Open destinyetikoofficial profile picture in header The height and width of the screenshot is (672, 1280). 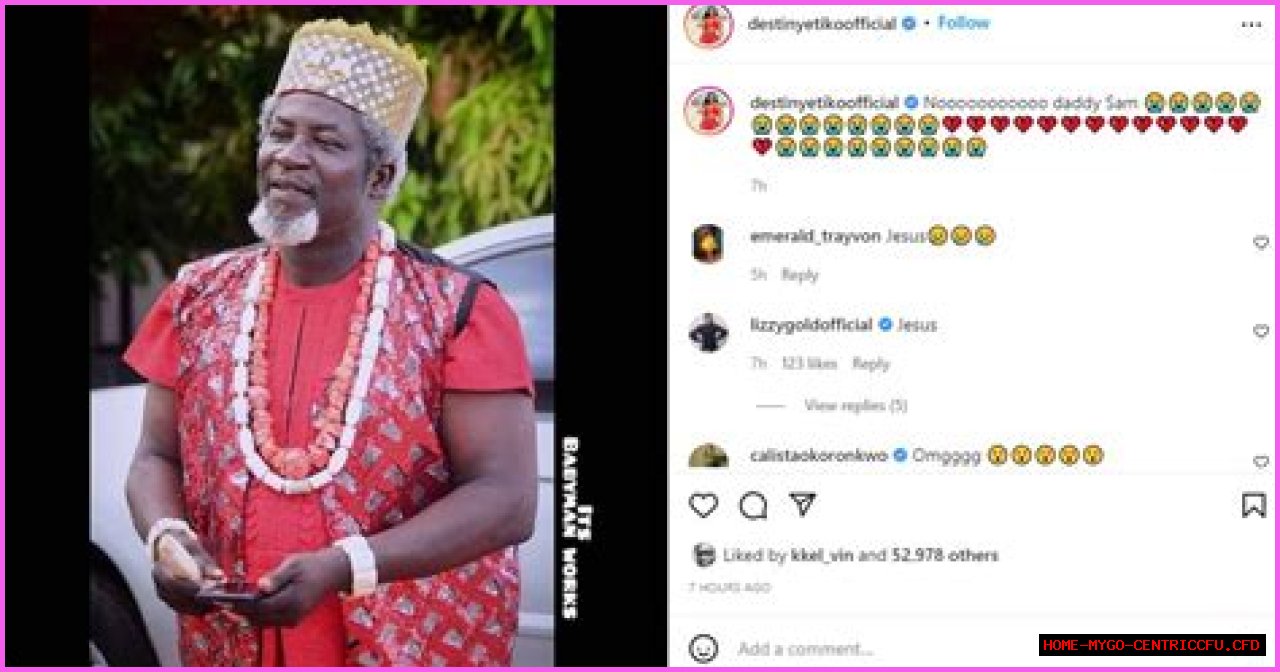pyautogui.click(x=709, y=24)
